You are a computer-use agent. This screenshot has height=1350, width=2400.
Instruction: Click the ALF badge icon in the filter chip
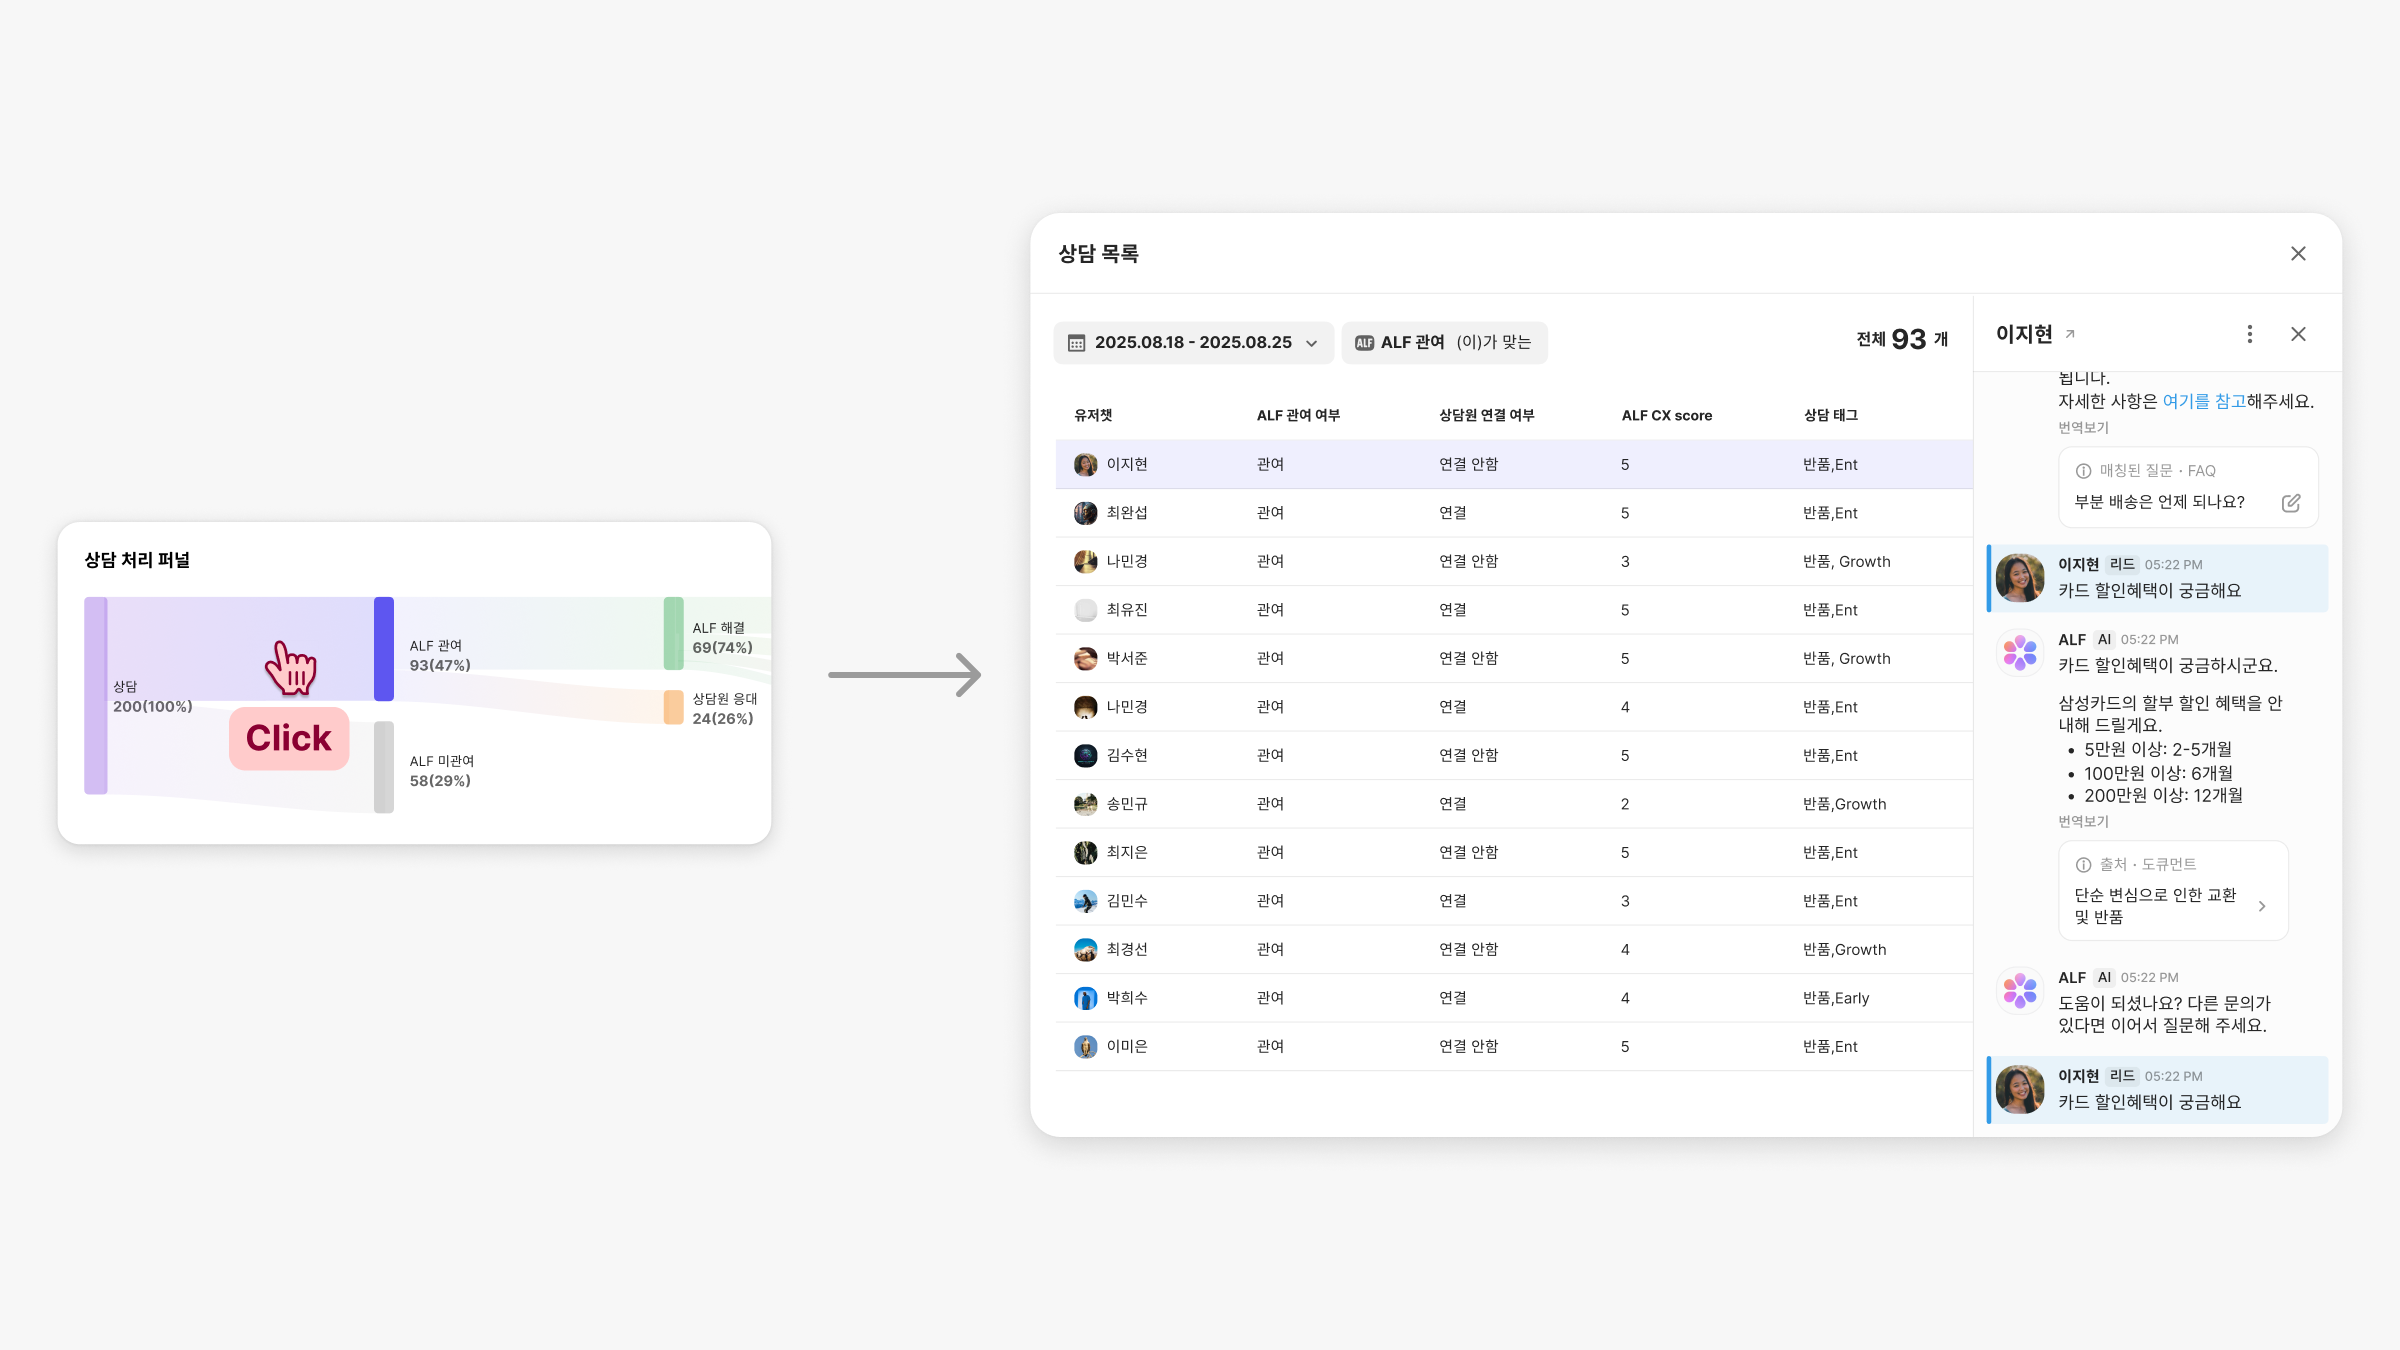point(1364,343)
